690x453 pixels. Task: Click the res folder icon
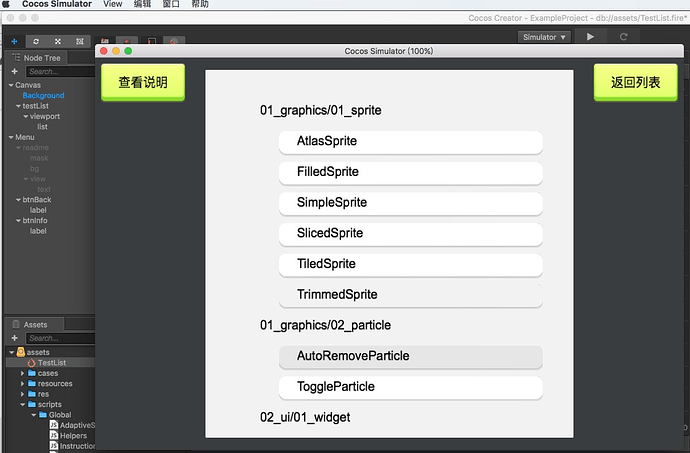32,394
